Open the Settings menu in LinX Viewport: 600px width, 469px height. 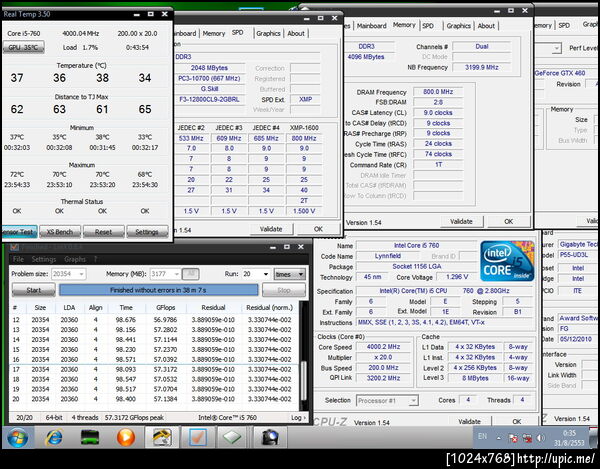coord(44,259)
